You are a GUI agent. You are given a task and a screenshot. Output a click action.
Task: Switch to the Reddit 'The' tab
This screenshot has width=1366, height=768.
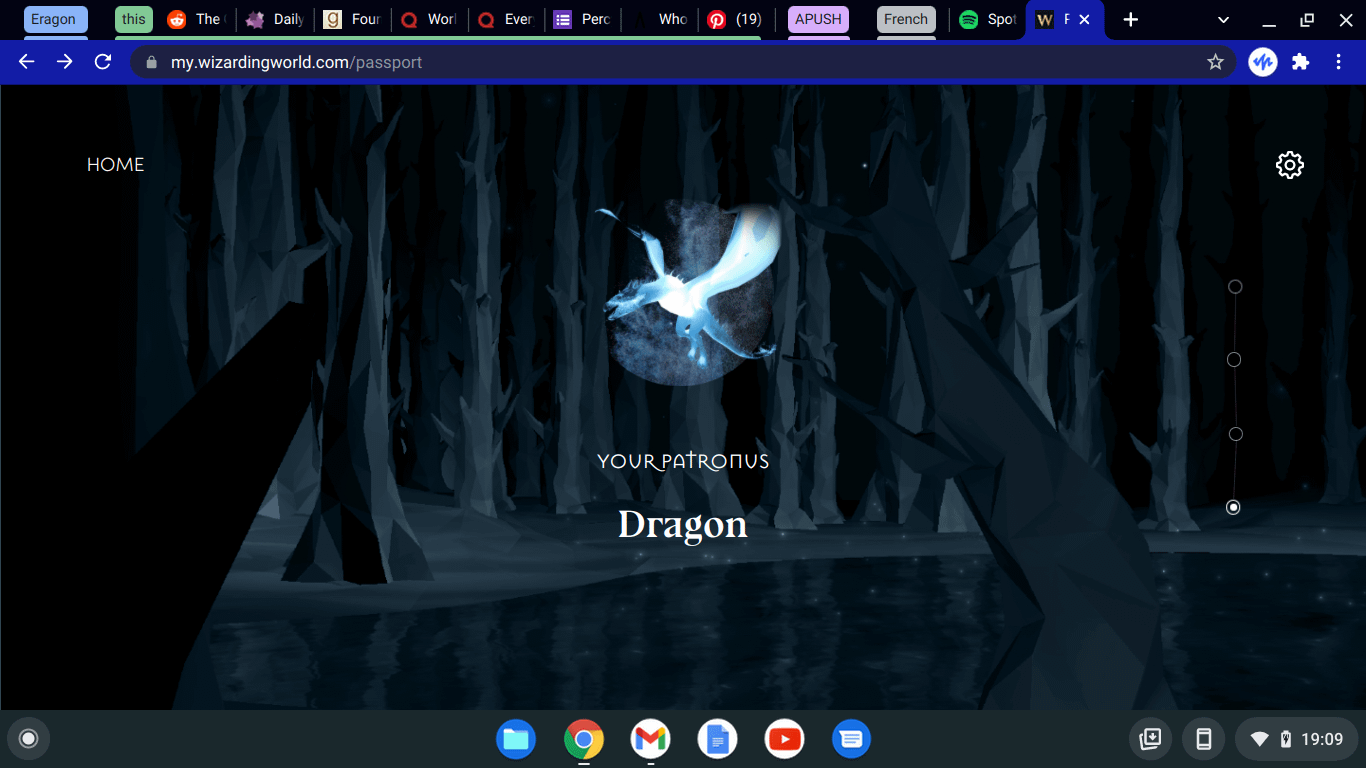(x=195, y=19)
